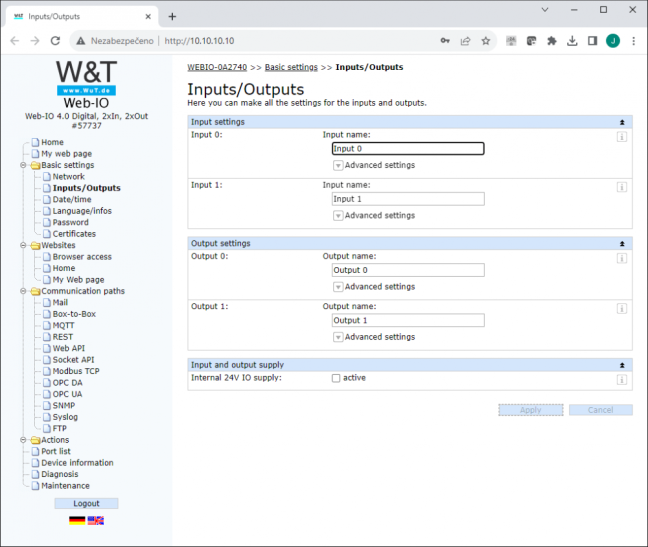
Task: Open Mail communication page
Action: tap(60, 302)
